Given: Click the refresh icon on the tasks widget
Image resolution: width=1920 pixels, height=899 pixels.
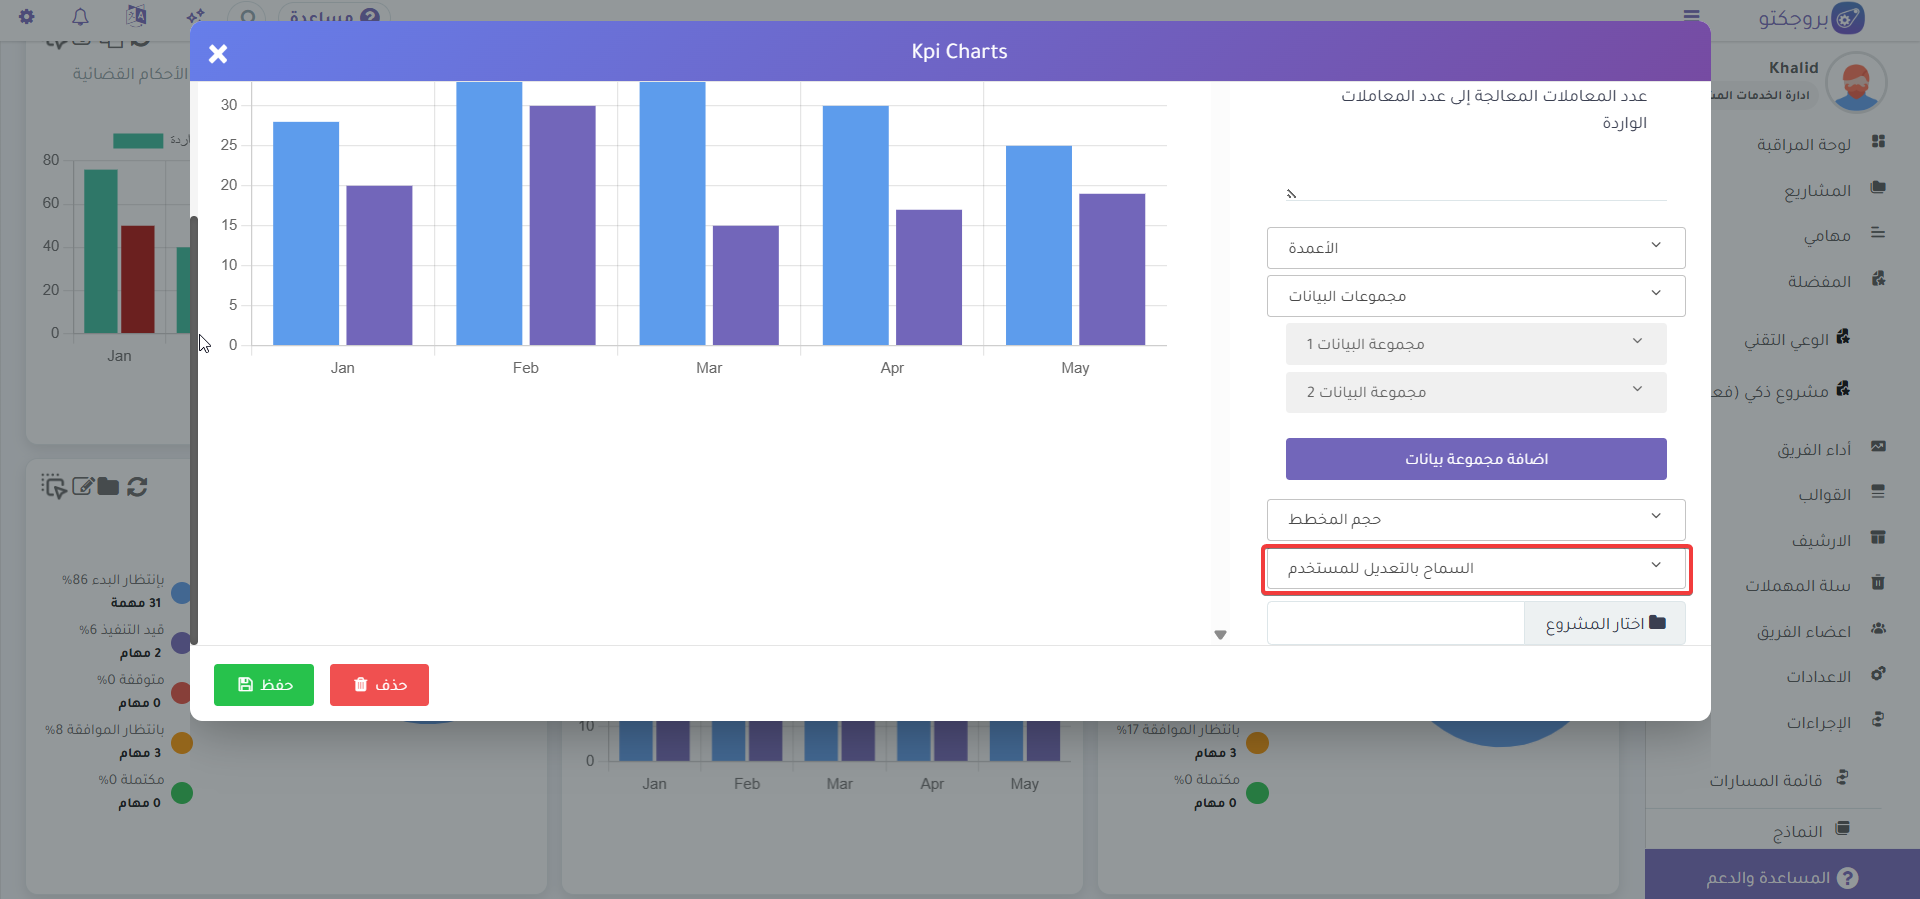Looking at the screenshot, I should 138,487.
